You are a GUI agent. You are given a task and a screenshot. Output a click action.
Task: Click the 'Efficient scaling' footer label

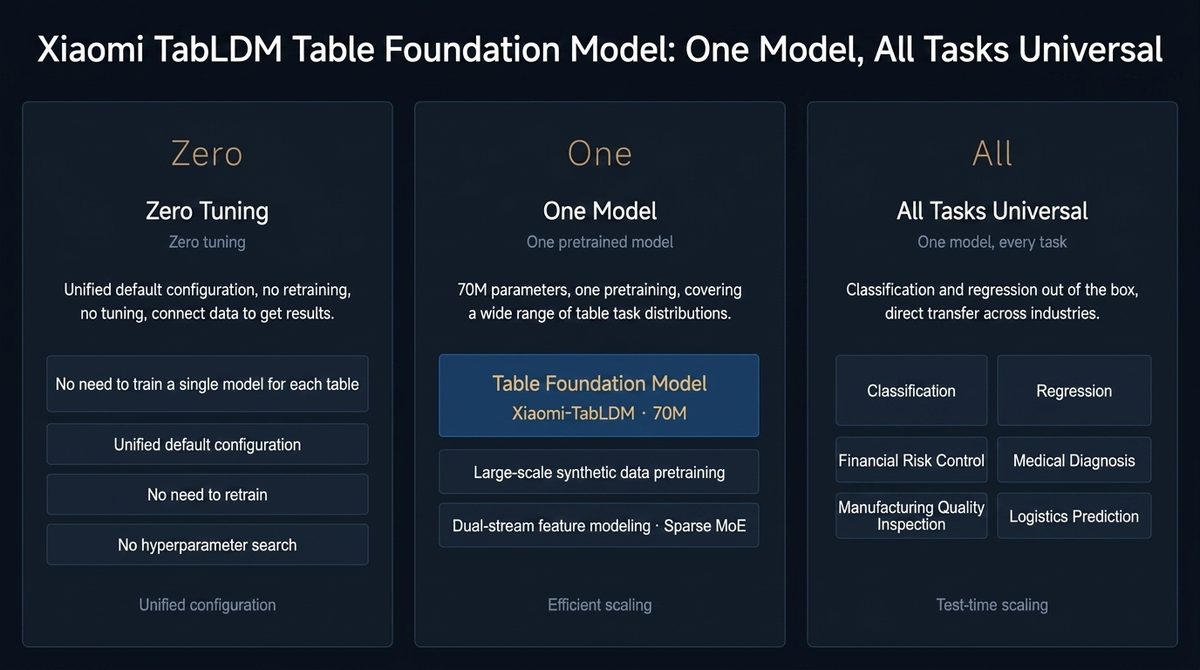pos(599,605)
